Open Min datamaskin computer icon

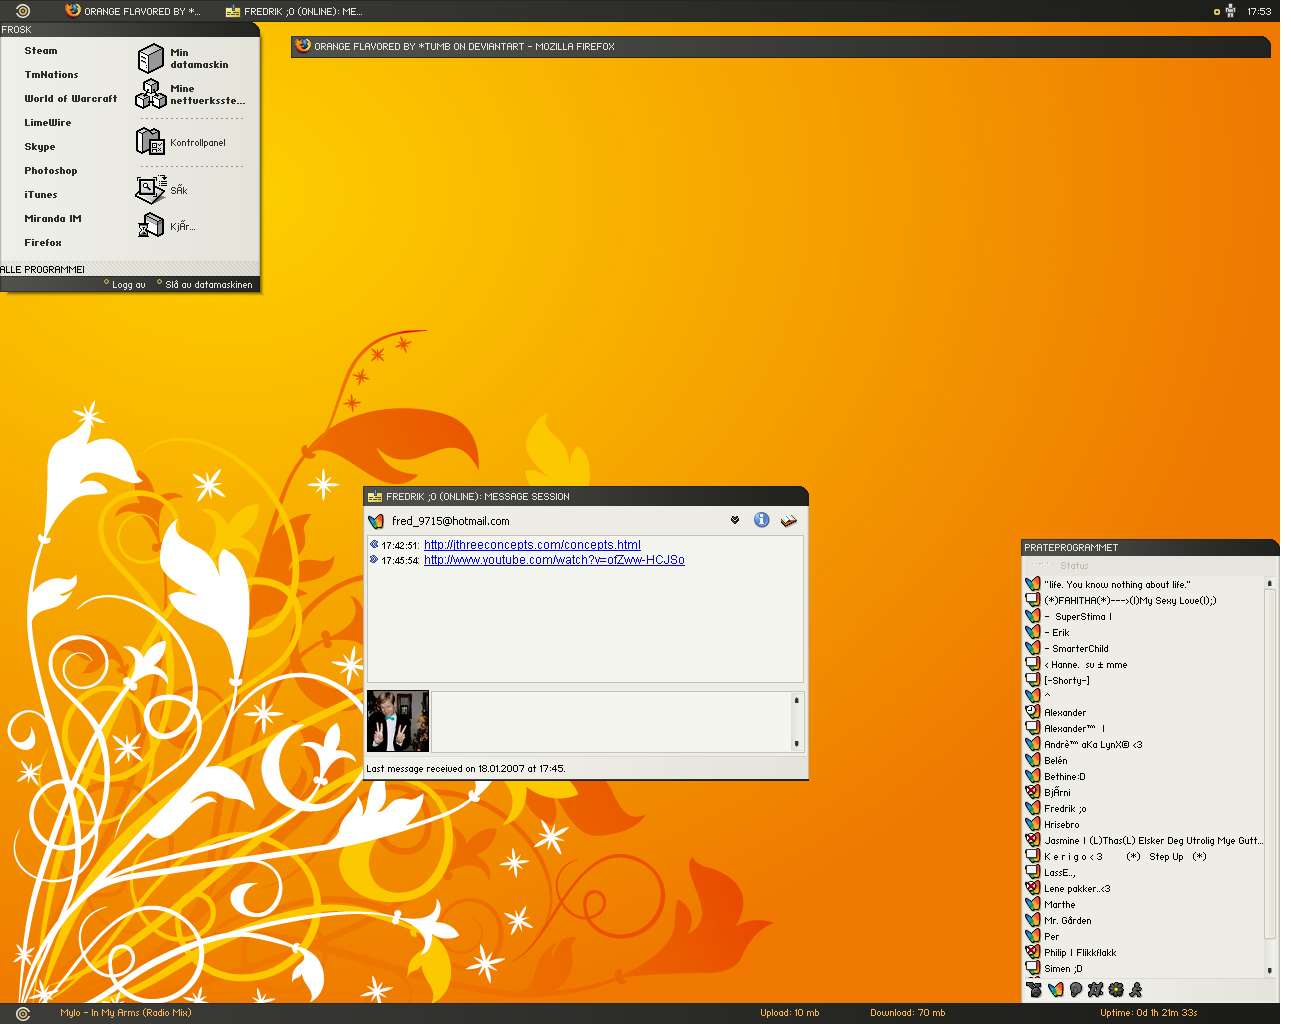click(150, 59)
